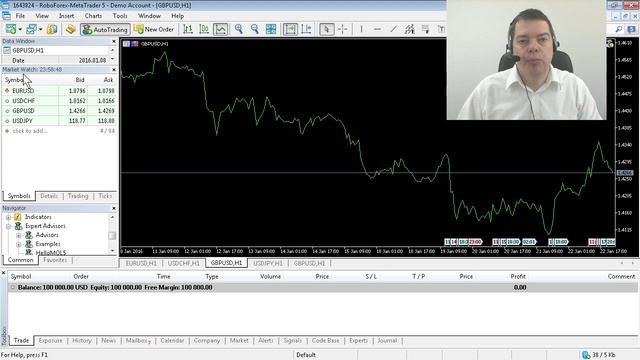Zoom out on the chart
640x360 pixels.
[x=254, y=29]
